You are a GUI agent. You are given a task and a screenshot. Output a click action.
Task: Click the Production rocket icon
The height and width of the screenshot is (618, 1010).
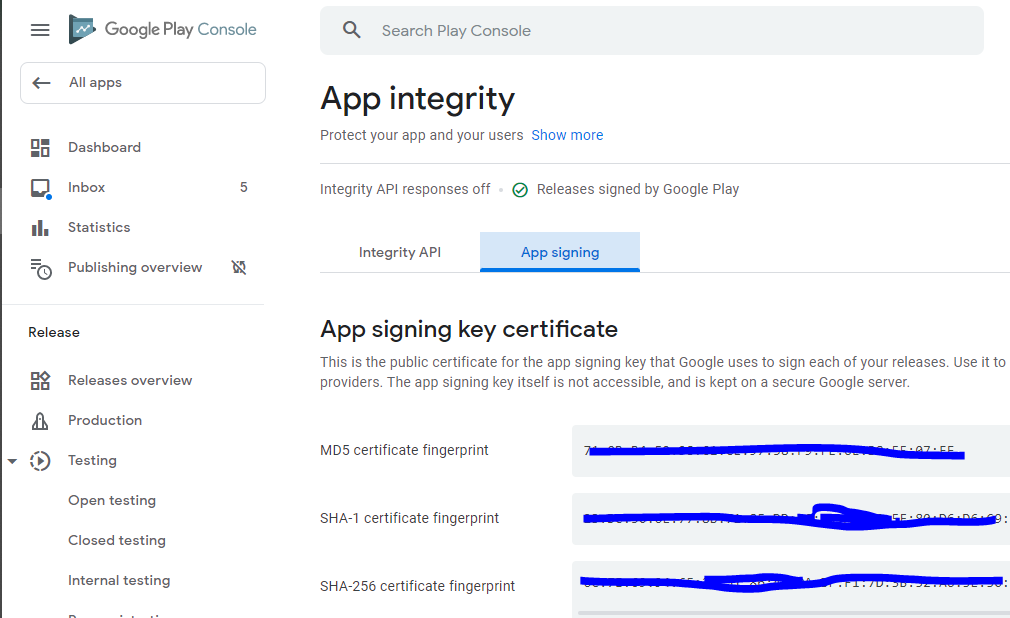pyautogui.click(x=40, y=421)
